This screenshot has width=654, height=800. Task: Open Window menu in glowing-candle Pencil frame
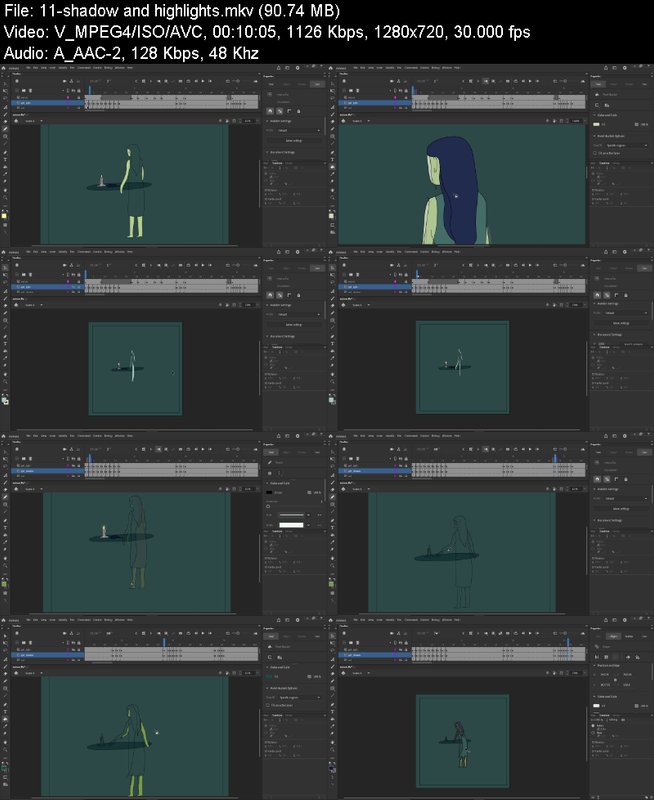(119, 436)
